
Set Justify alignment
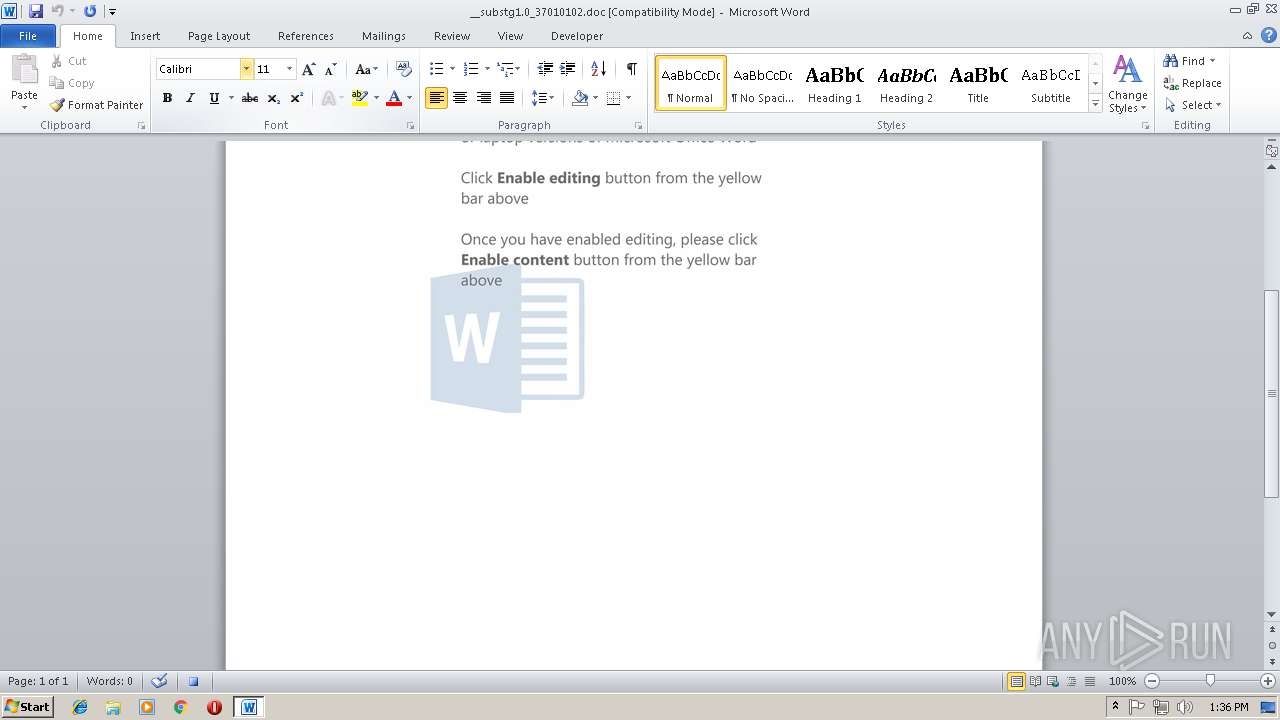click(507, 98)
